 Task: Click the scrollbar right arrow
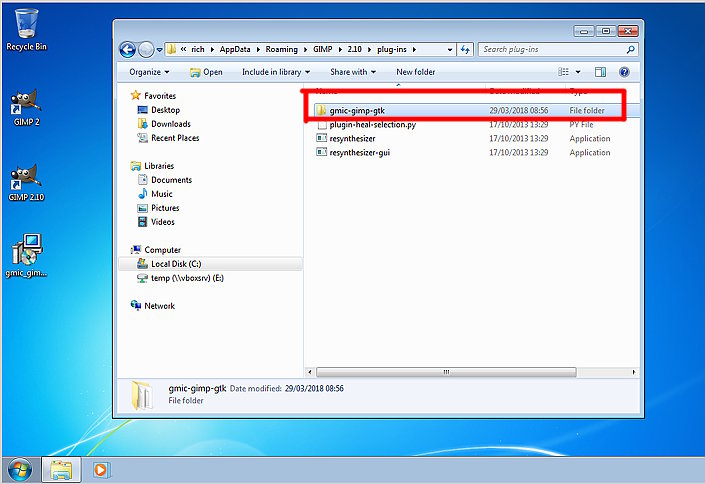click(634, 372)
